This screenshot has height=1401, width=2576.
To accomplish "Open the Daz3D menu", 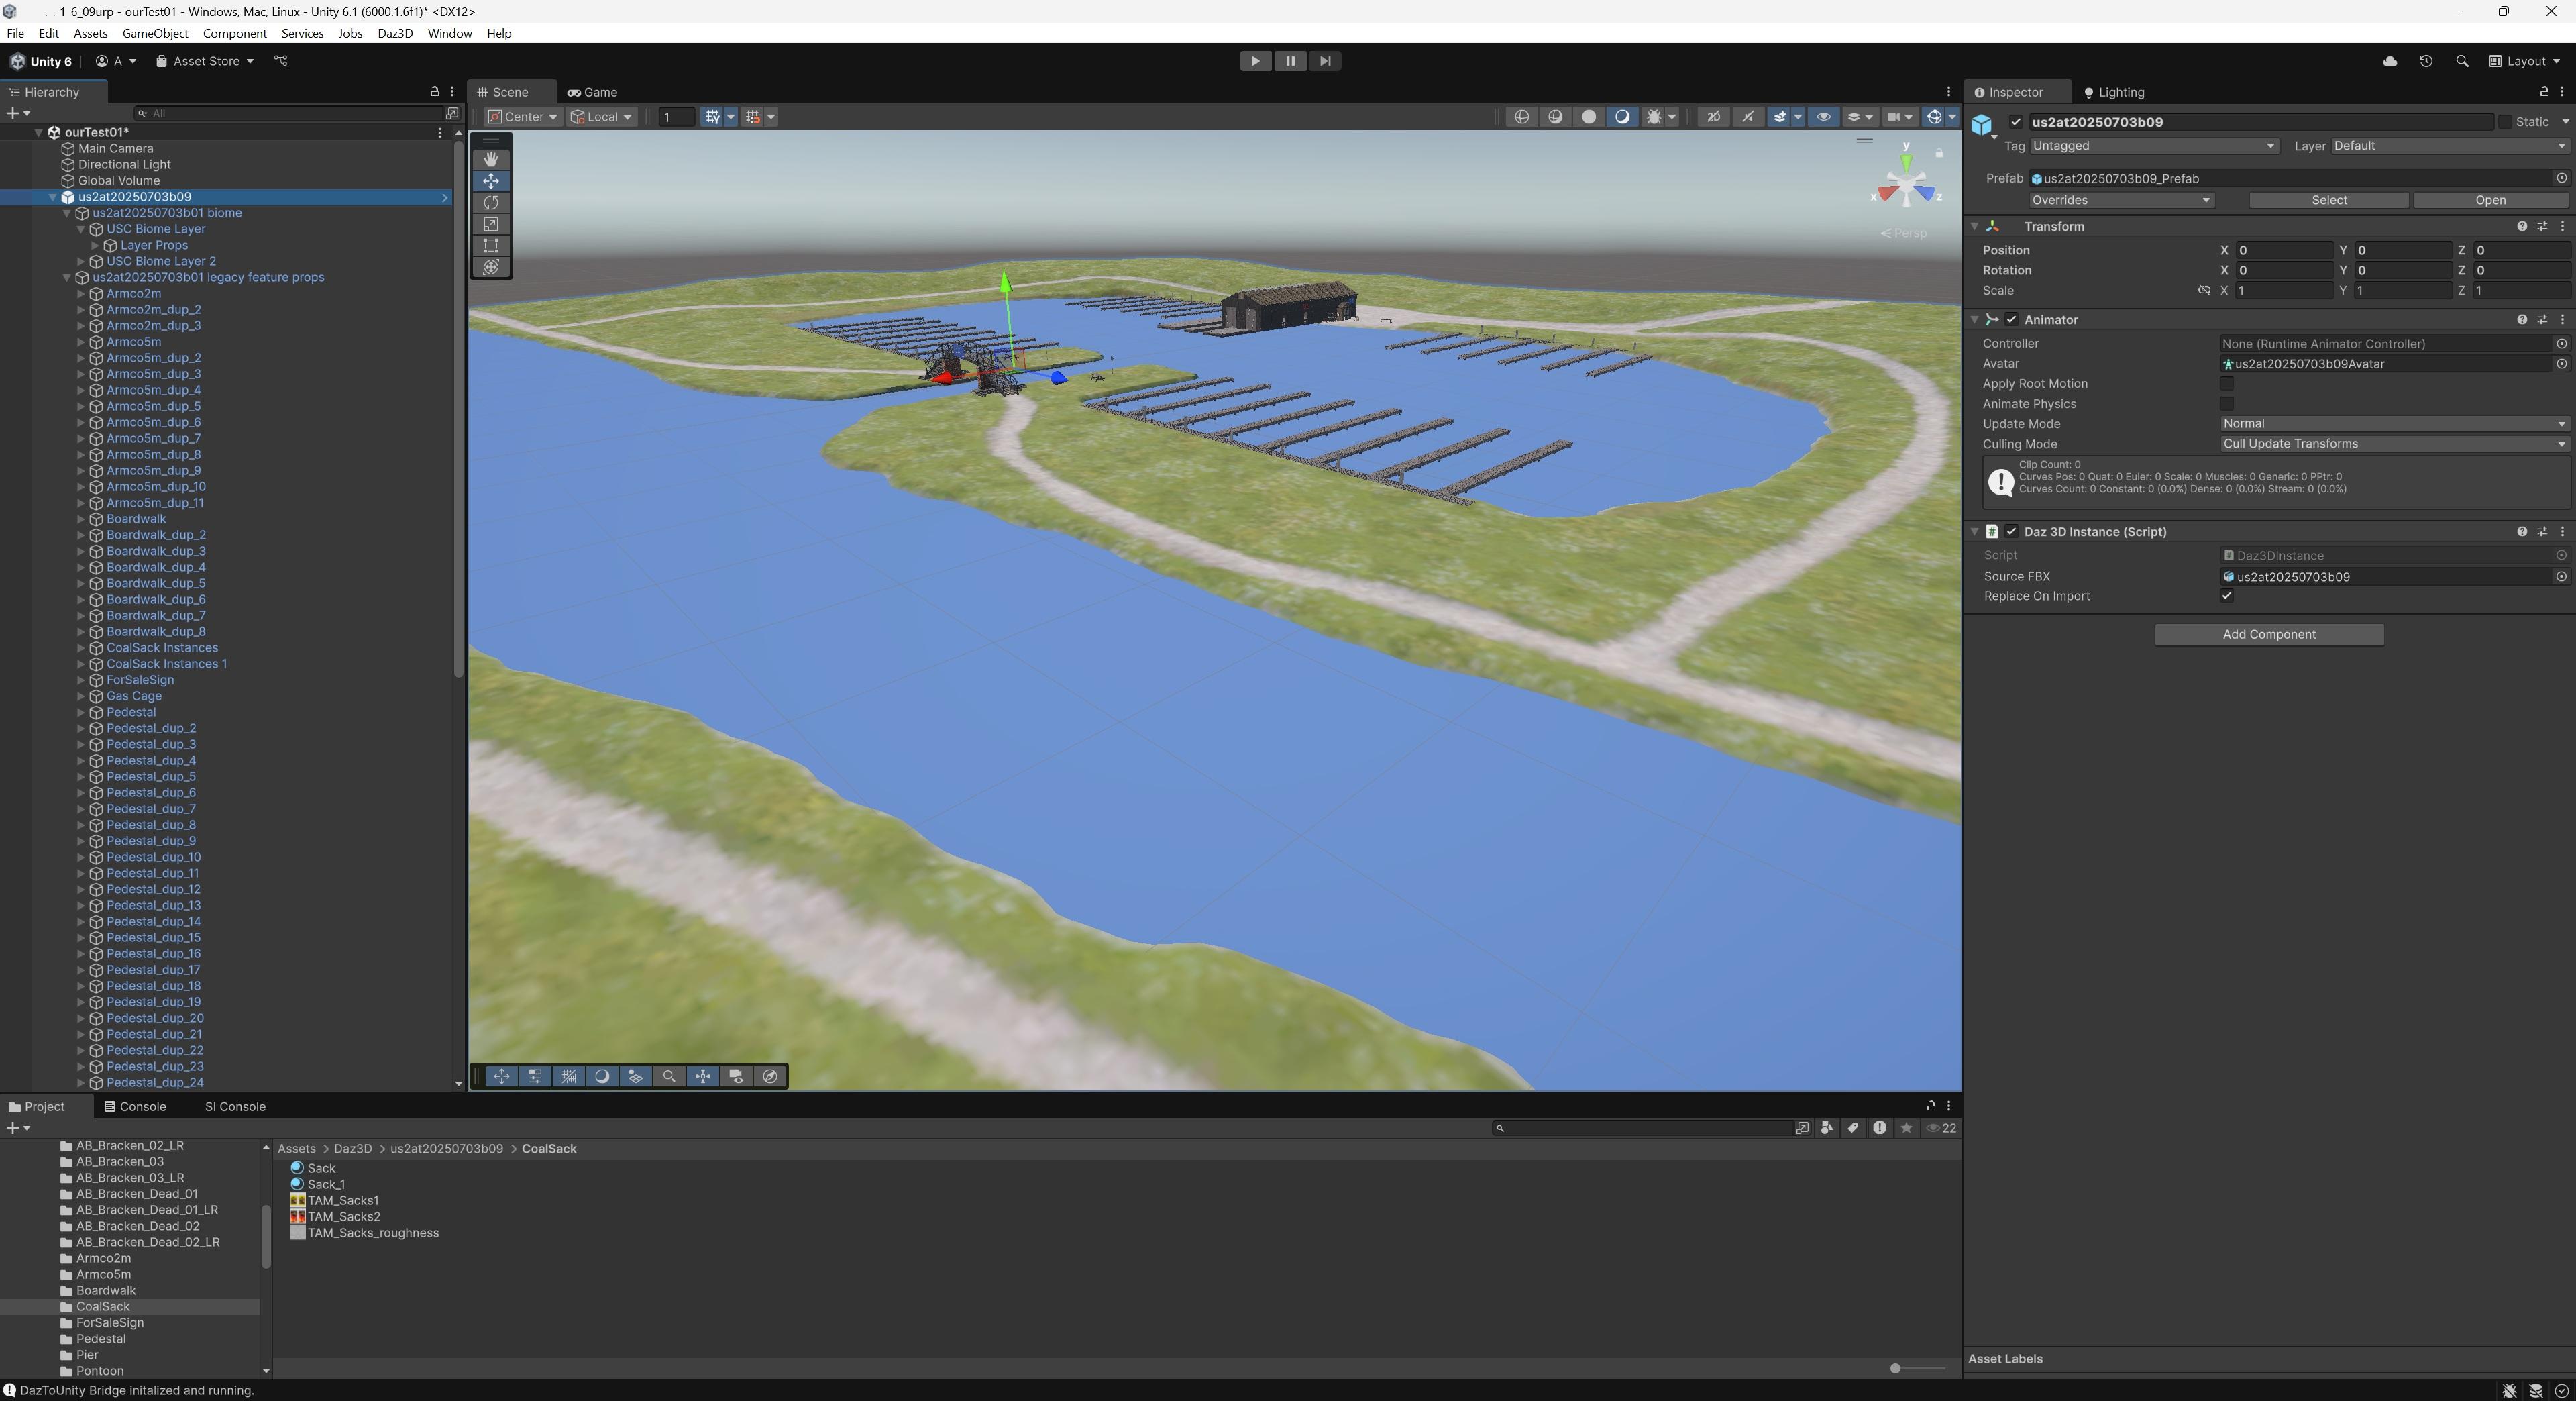I will (394, 33).
